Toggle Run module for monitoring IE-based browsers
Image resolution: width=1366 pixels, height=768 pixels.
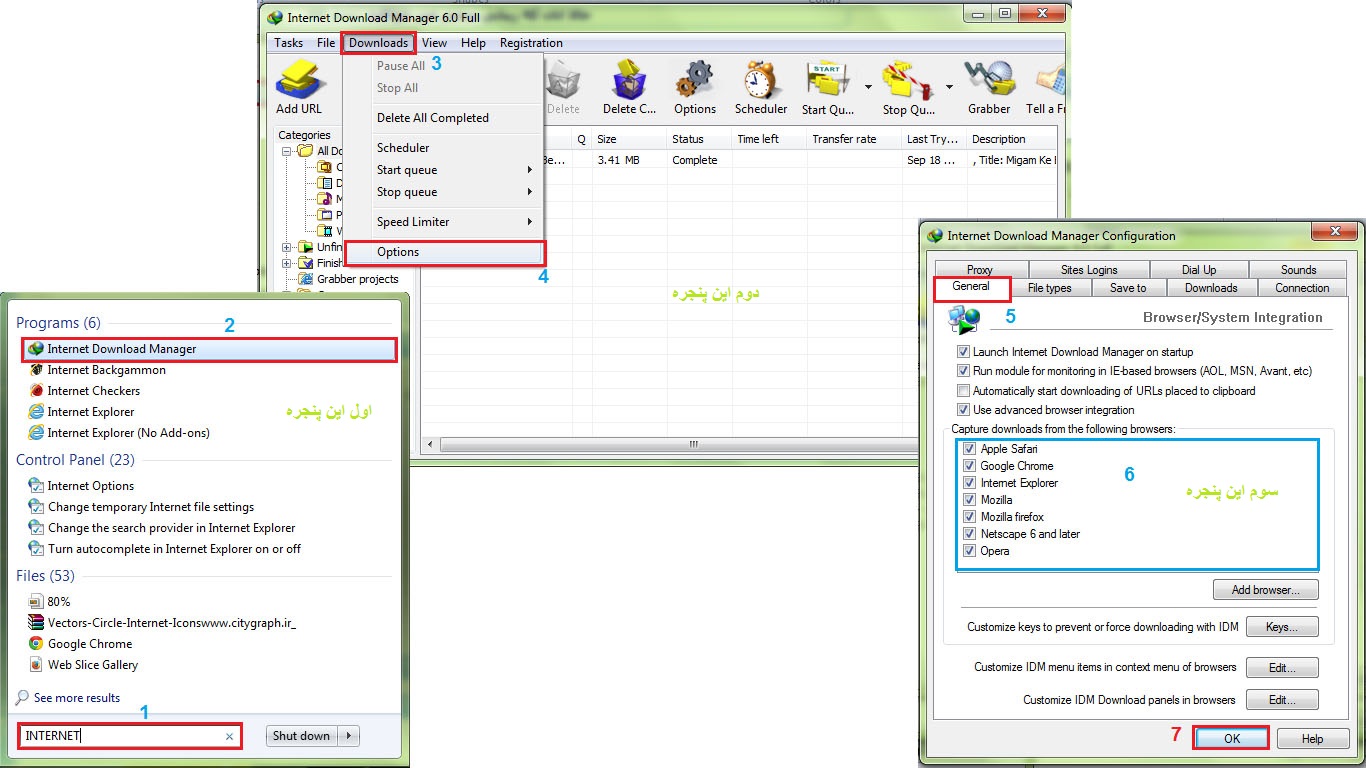coord(964,371)
